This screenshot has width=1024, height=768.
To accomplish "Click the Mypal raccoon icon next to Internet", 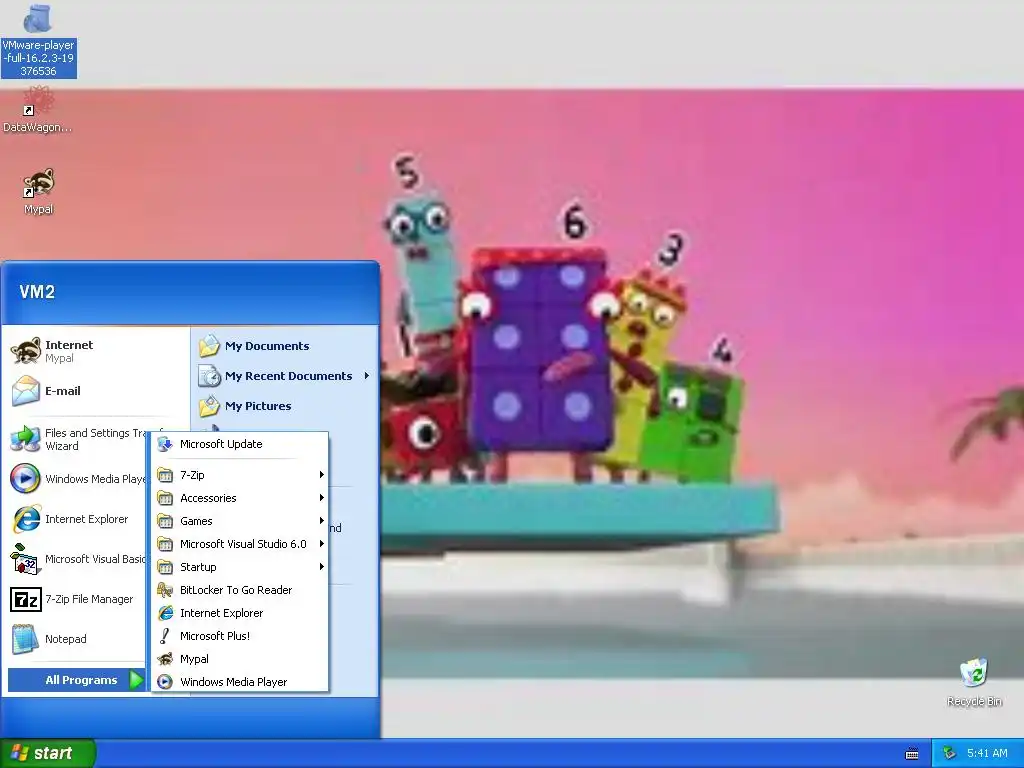I will point(25,351).
